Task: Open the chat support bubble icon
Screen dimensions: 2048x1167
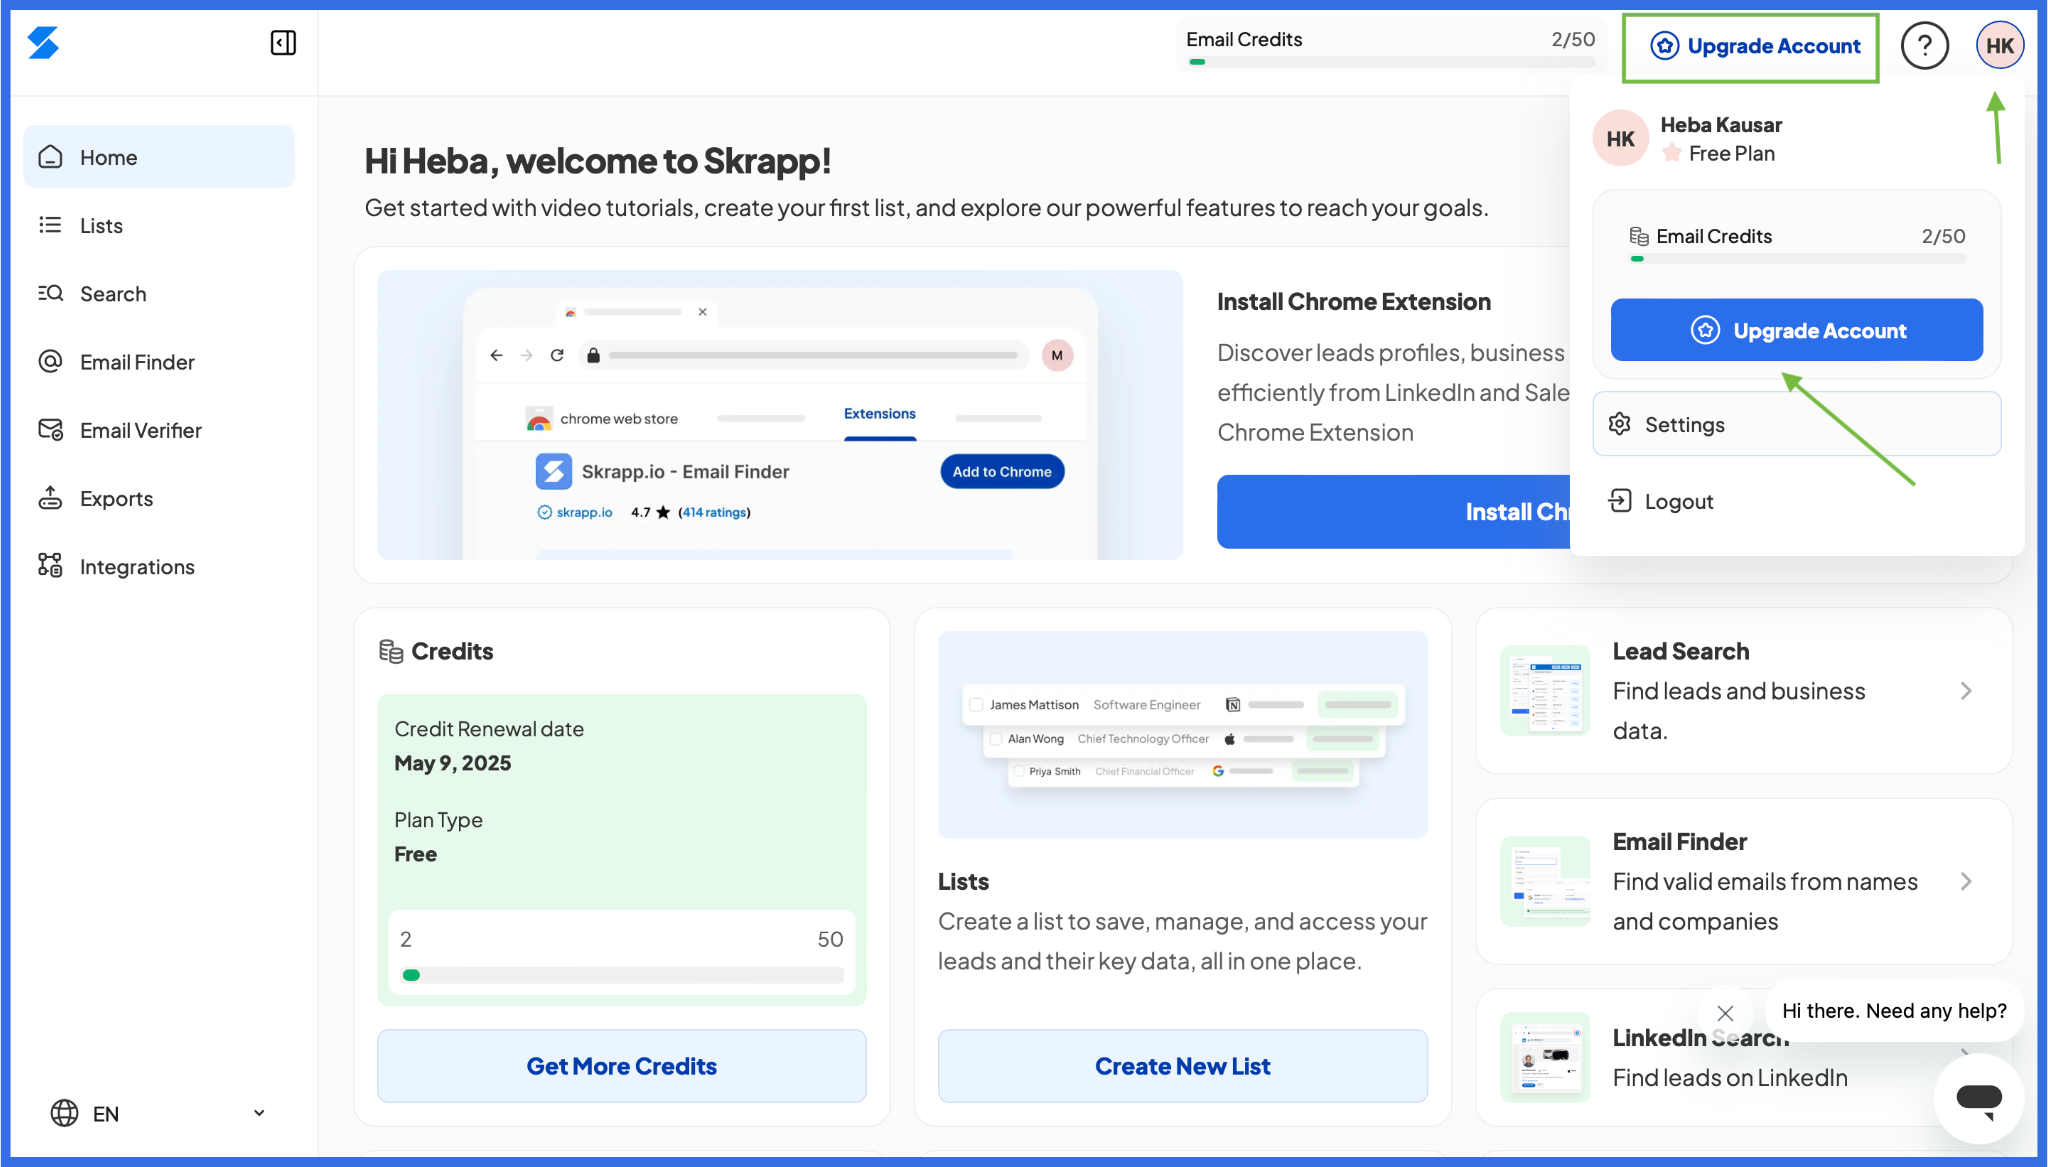Action: coord(1979,1098)
